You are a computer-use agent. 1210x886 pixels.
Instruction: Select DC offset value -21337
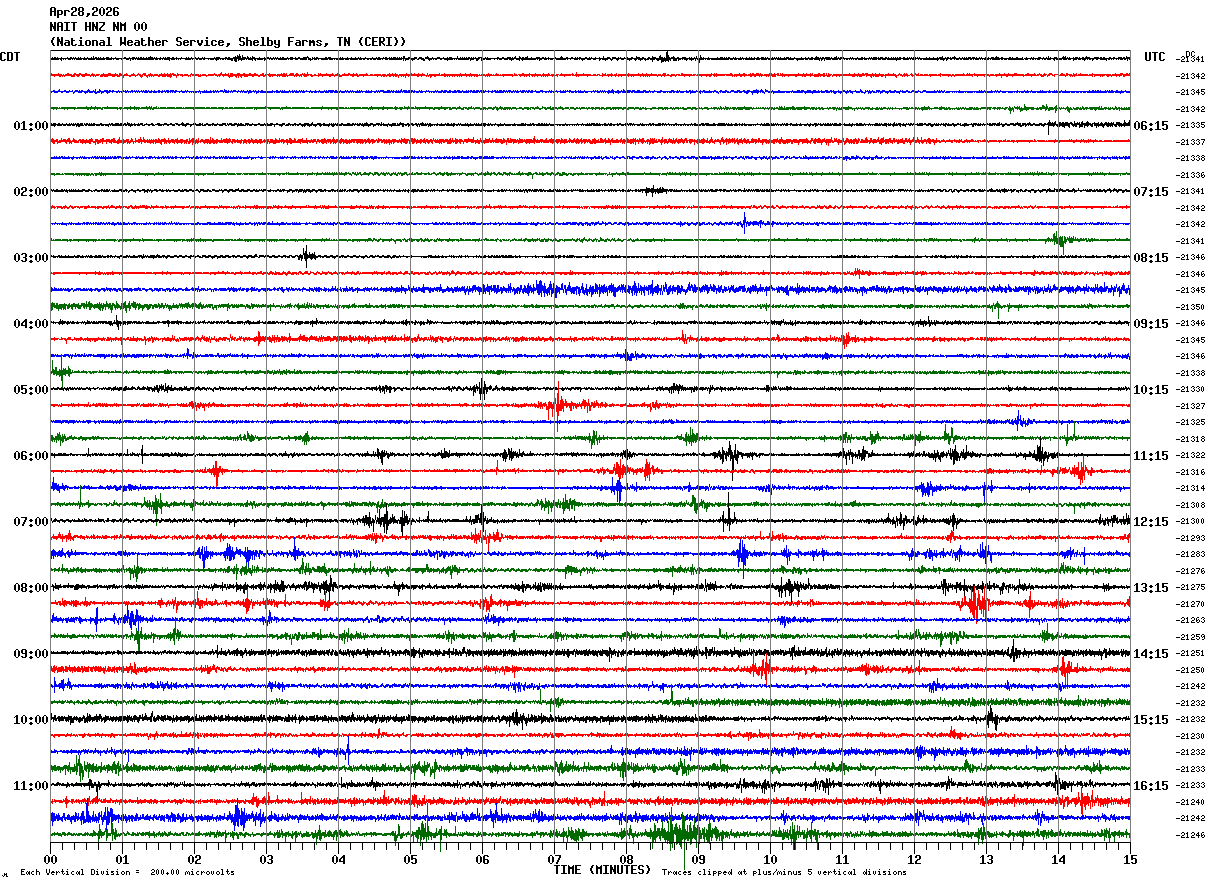1191,142
